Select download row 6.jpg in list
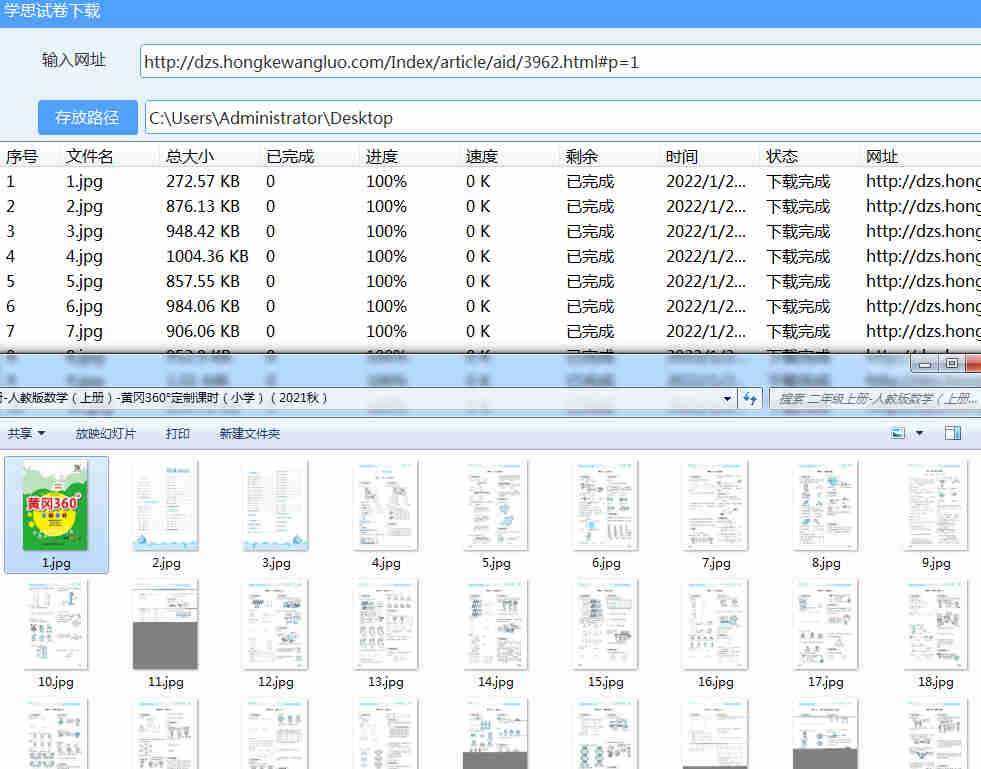The height and width of the screenshot is (769, 981). click(x=490, y=307)
